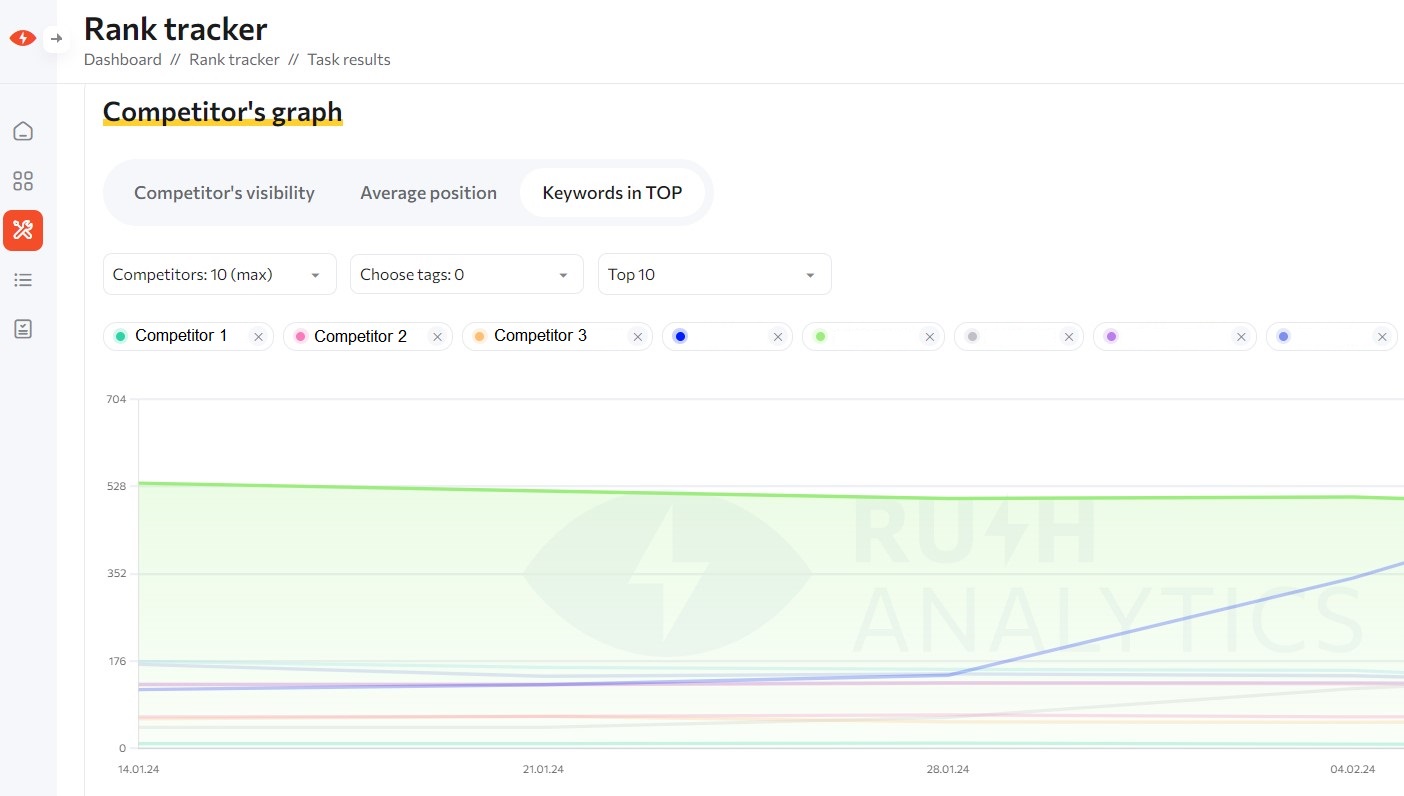
Task: Click the gray color dot
Action: (972, 337)
